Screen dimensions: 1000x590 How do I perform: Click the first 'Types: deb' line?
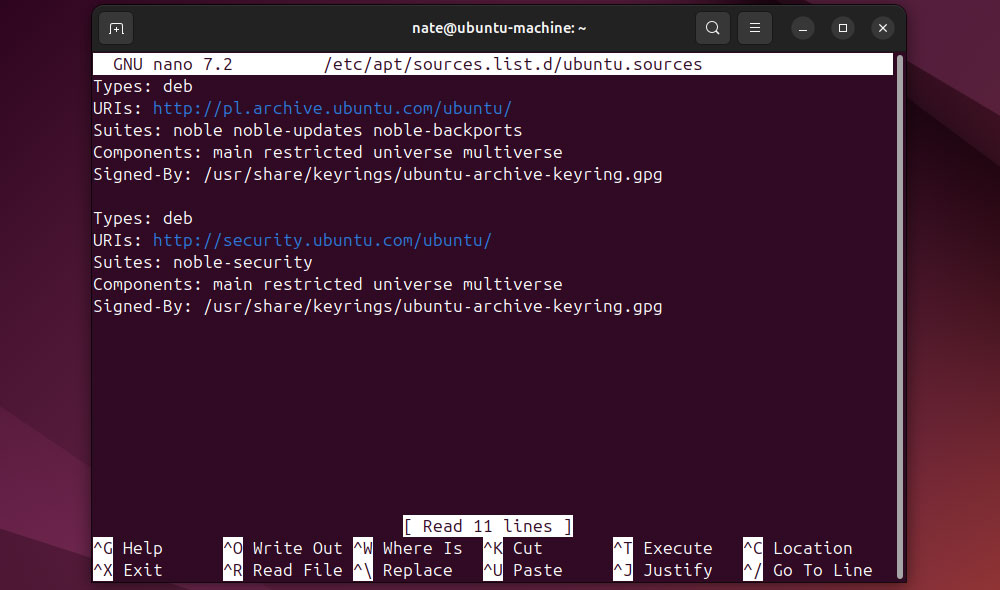(143, 87)
